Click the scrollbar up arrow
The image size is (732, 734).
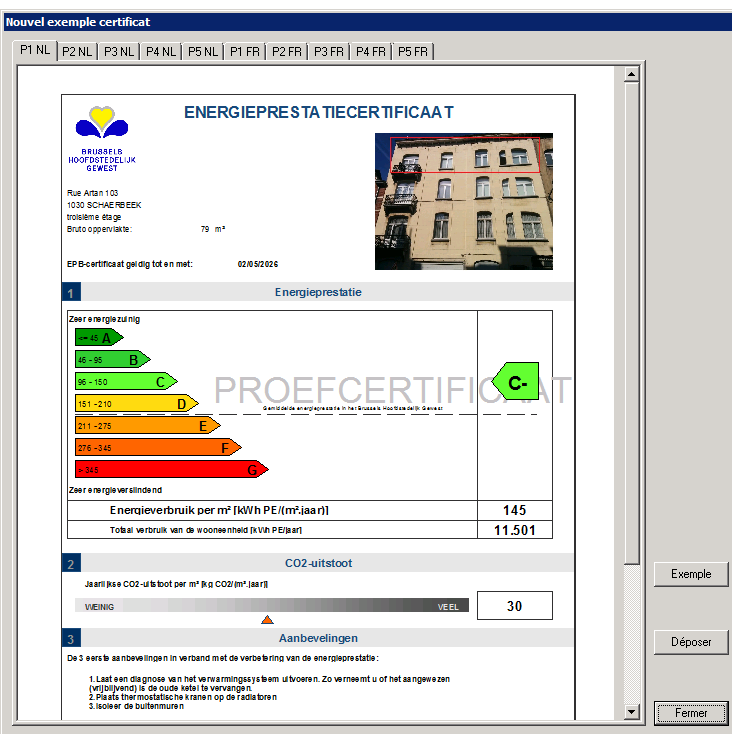coord(631,73)
